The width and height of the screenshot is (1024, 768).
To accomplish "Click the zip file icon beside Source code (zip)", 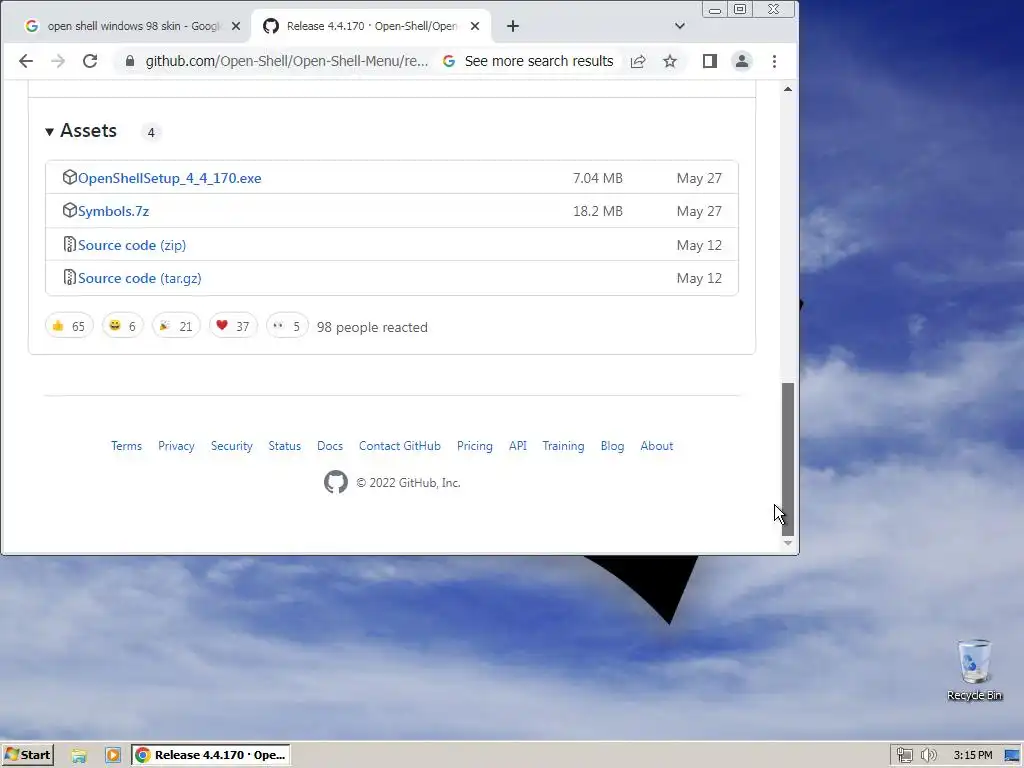I will coord(69,244).
